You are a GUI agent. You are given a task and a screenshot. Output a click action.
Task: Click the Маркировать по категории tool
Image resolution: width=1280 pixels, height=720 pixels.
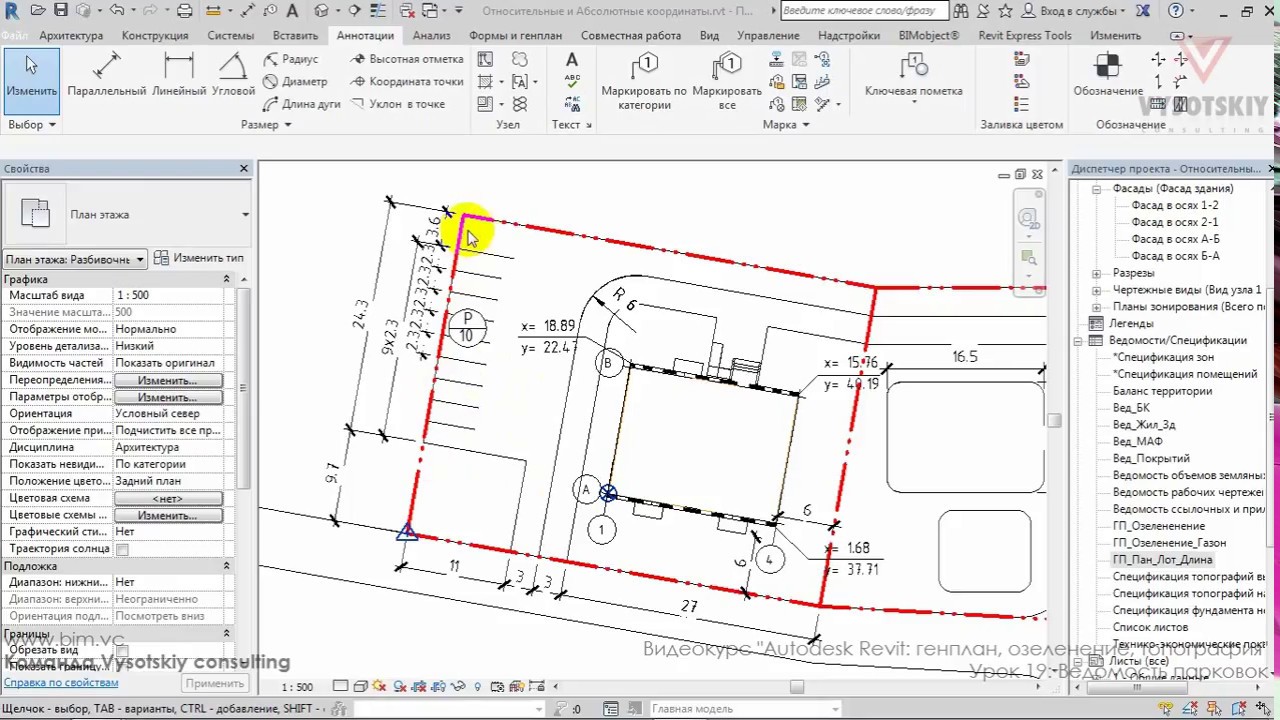coord(644,82)
